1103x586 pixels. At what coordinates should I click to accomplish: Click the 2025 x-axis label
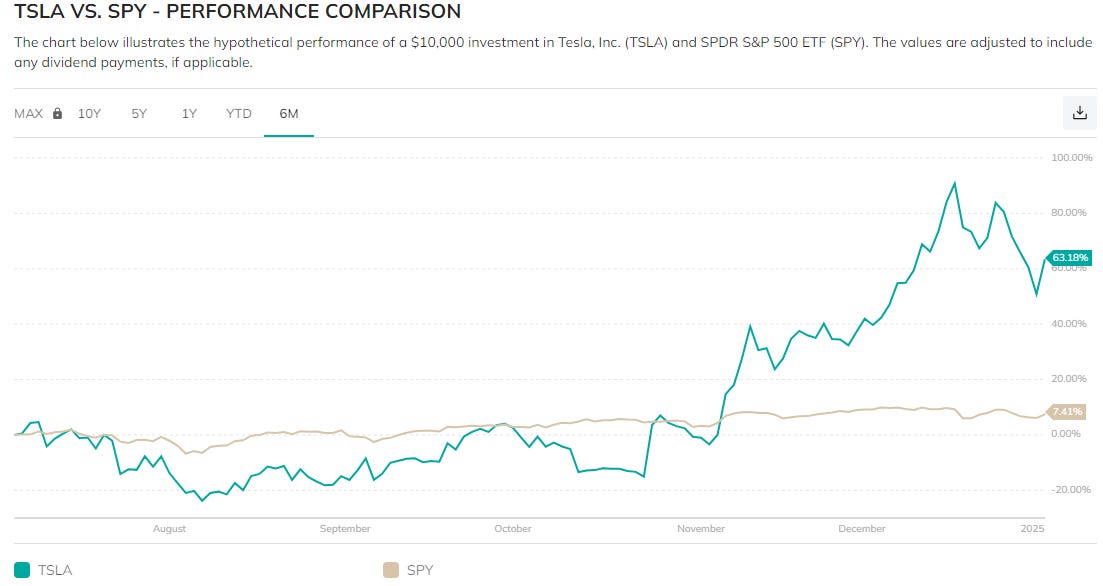point(1033,528)
